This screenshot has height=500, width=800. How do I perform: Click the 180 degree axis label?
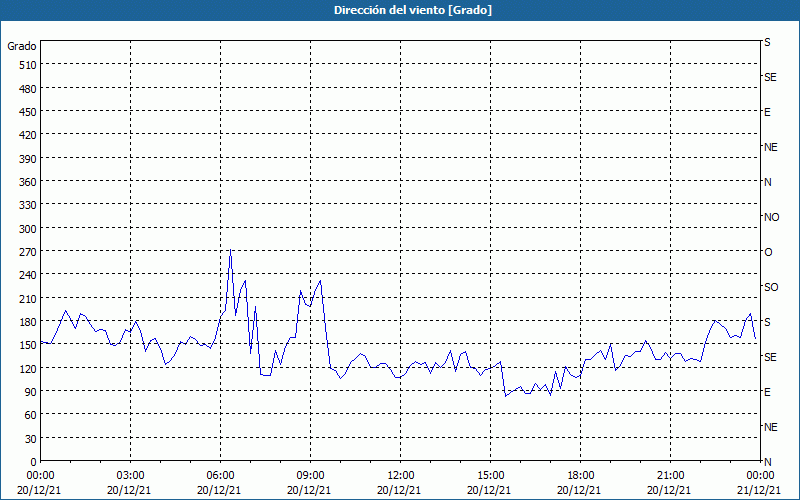[x=28, y=322]
